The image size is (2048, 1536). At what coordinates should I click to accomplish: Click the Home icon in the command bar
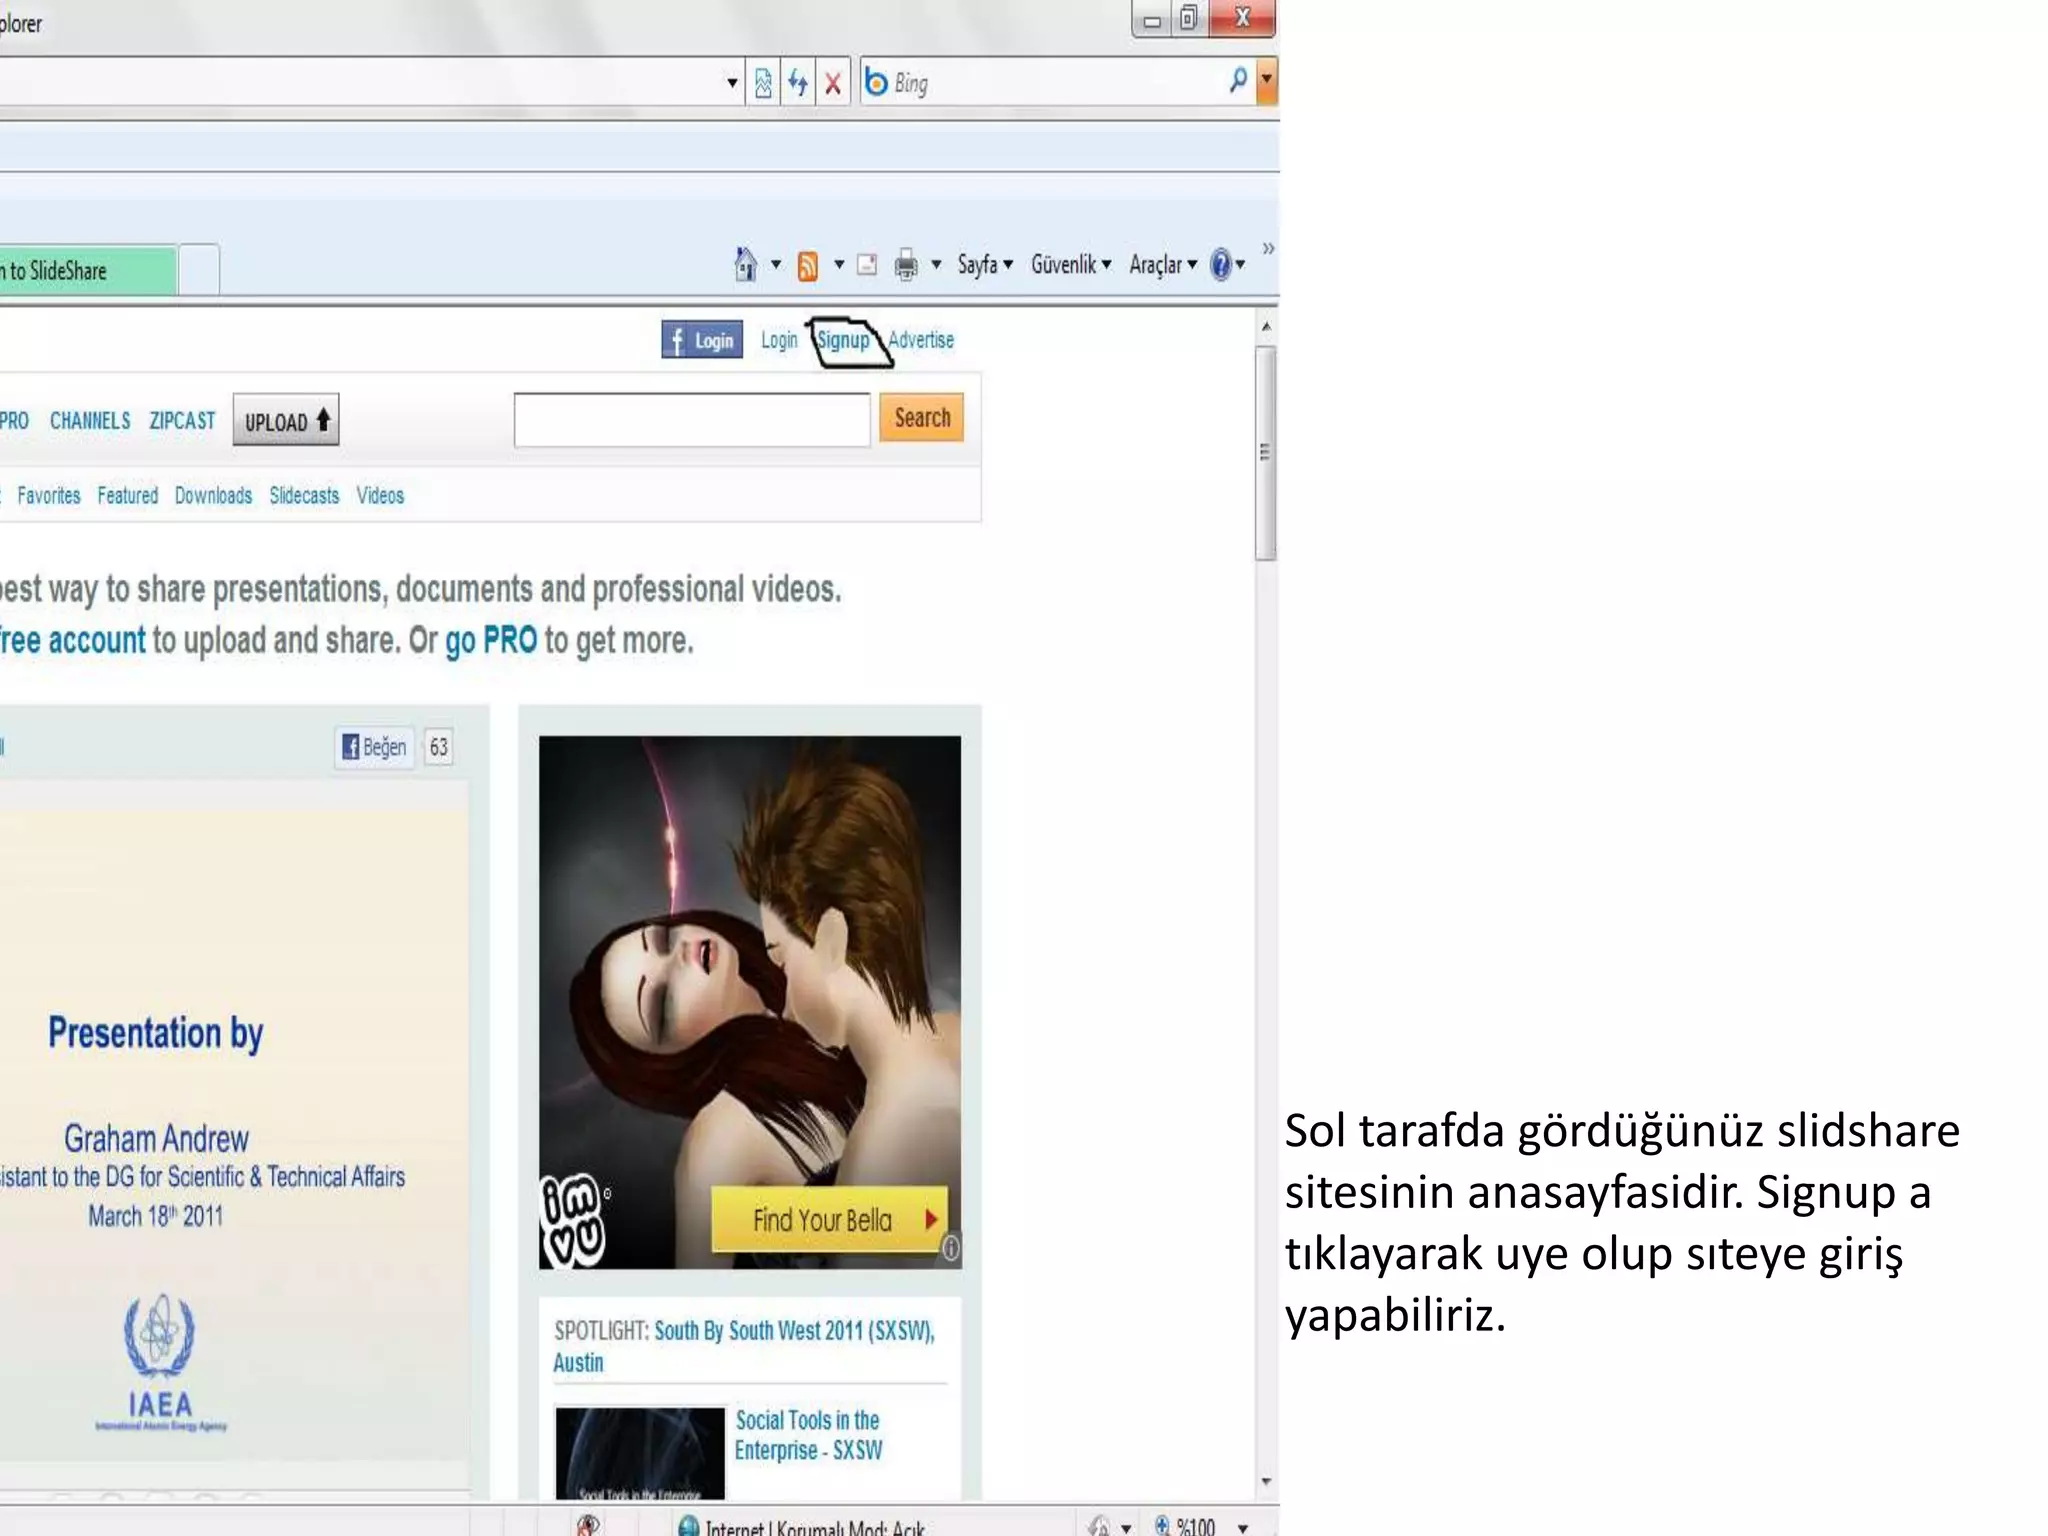pos(745,264)
